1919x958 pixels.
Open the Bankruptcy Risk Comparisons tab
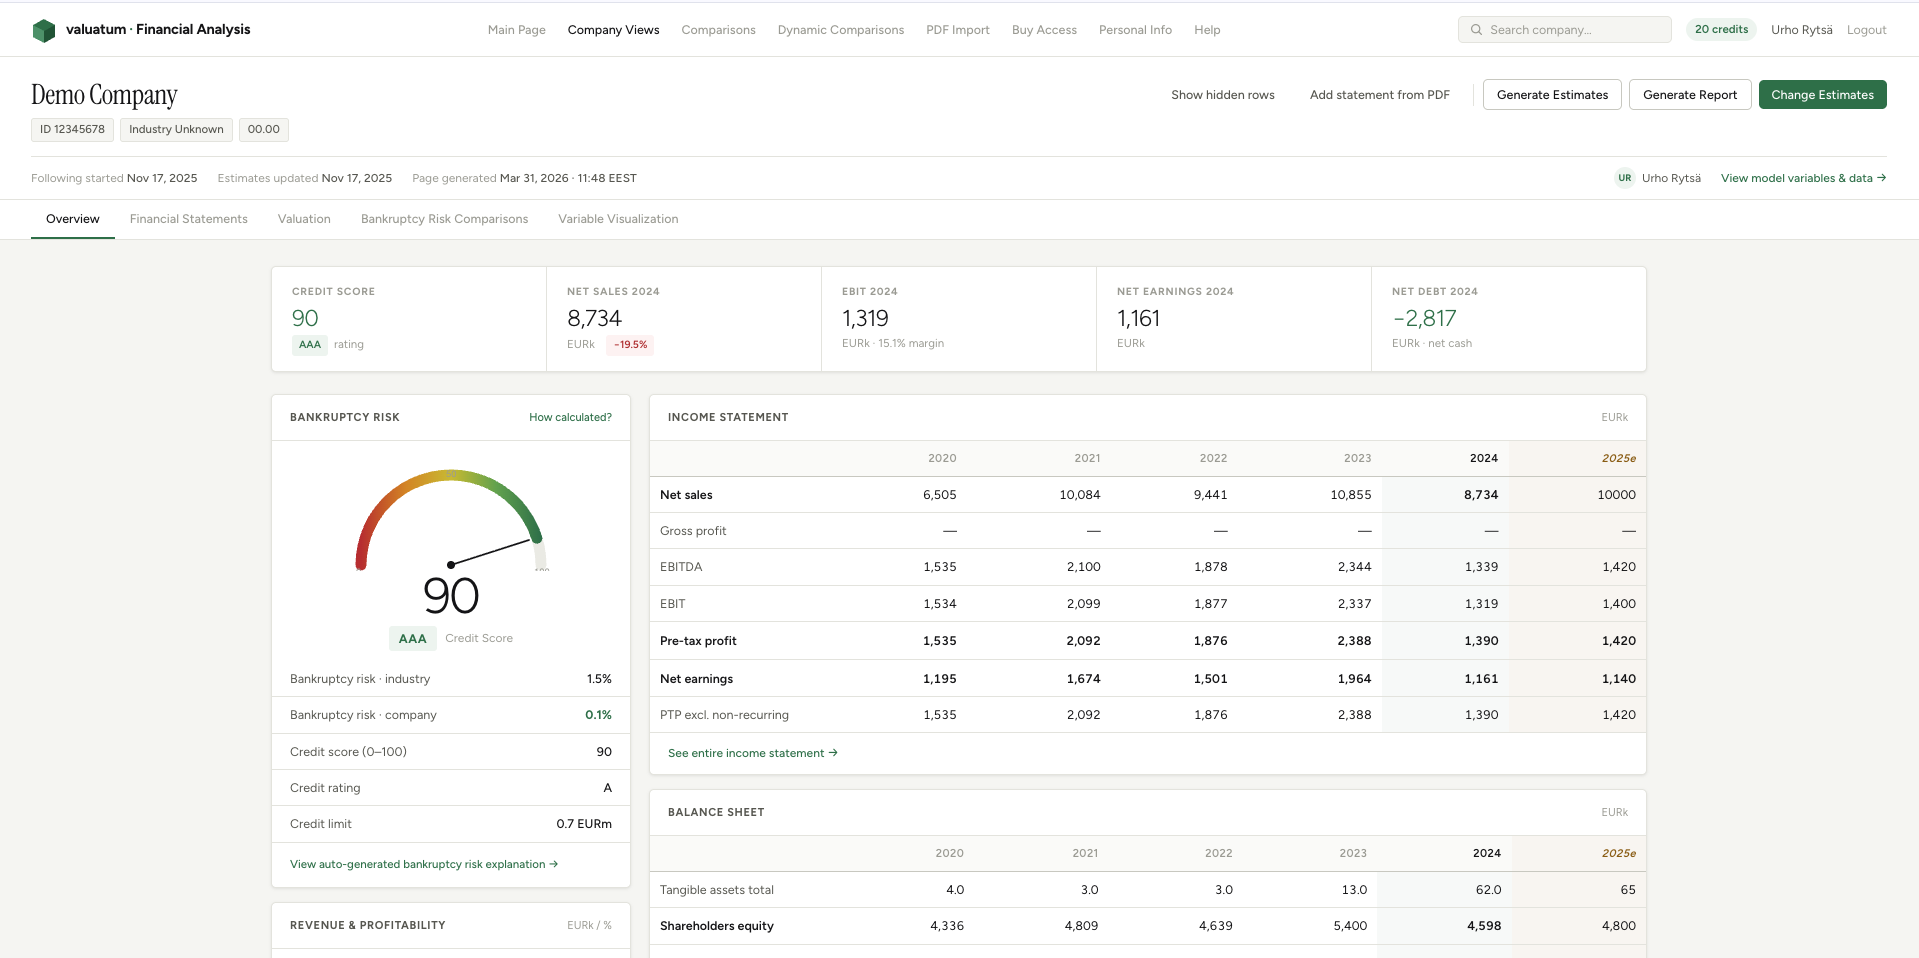coord(444,219)
